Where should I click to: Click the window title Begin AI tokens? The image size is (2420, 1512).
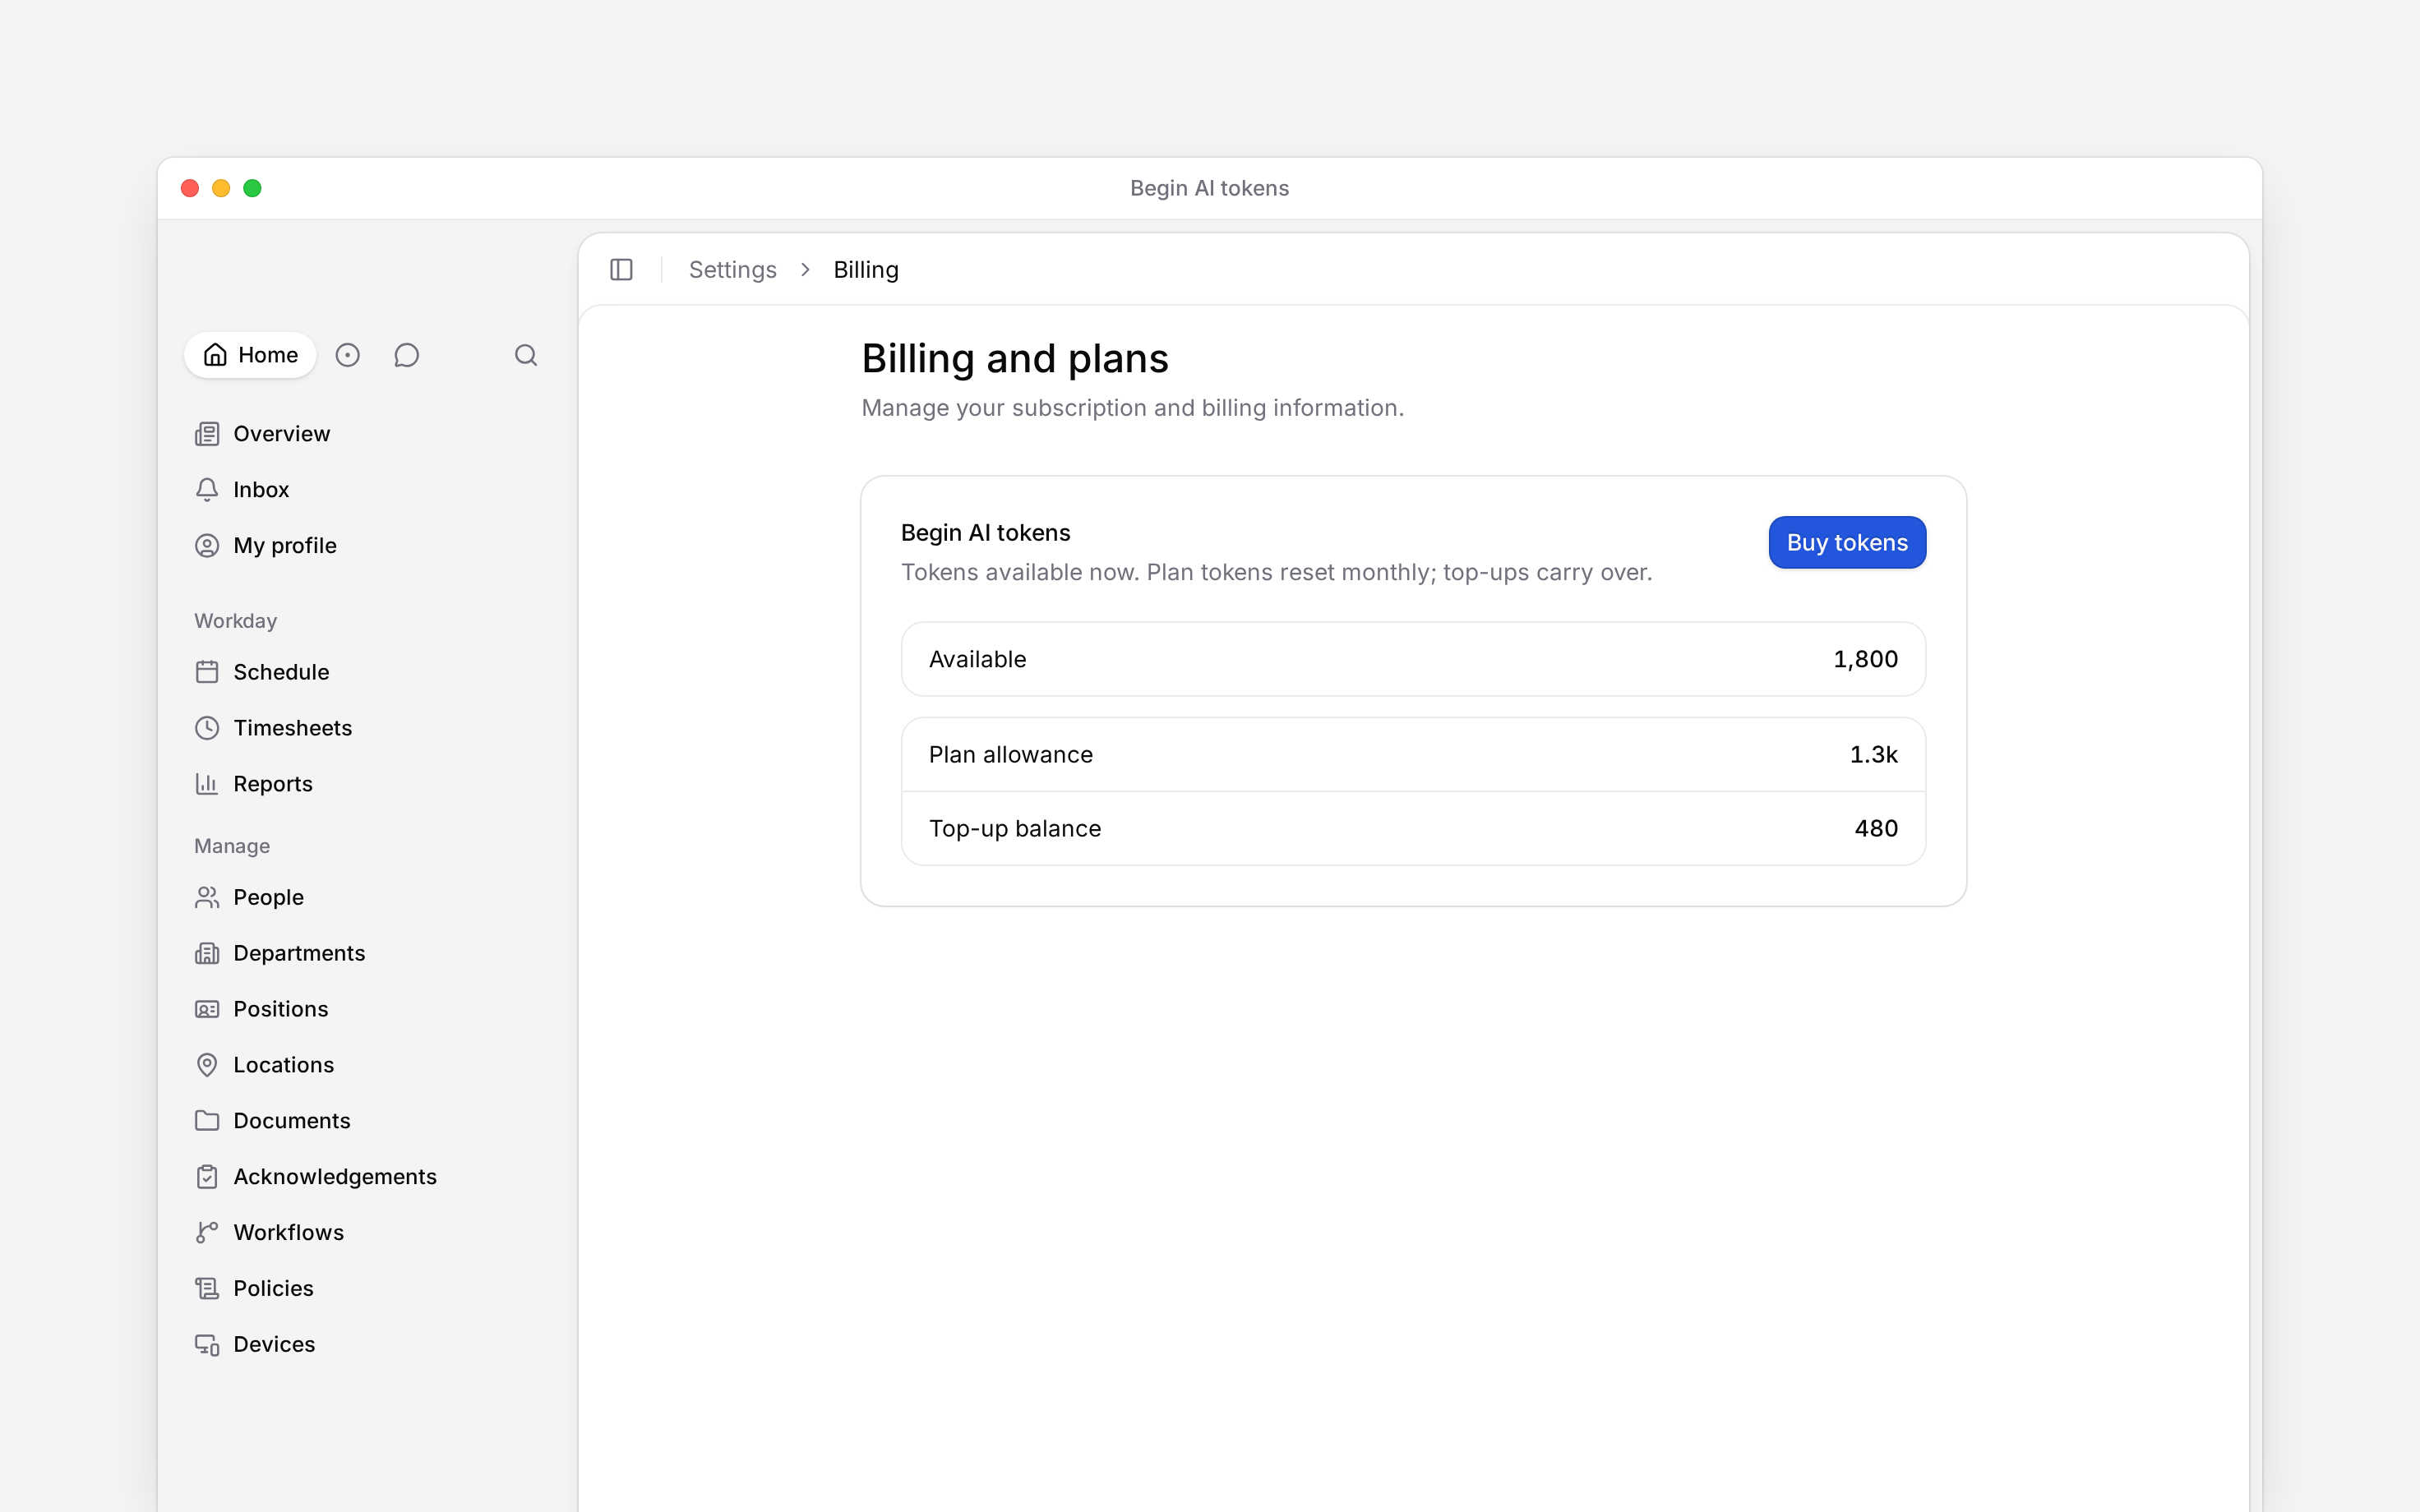tap(1209, 188)
